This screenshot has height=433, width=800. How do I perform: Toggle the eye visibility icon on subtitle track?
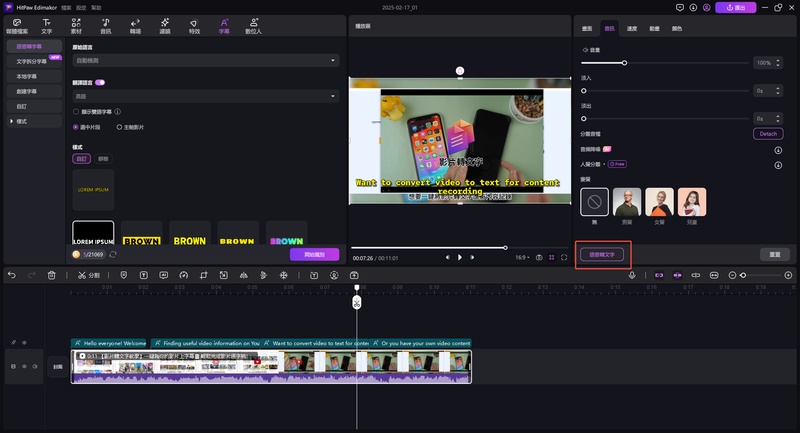(24, 343)
